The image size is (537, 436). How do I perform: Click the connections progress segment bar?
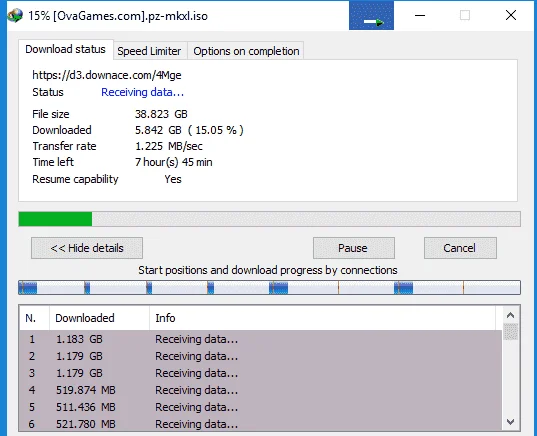(270, 287)
